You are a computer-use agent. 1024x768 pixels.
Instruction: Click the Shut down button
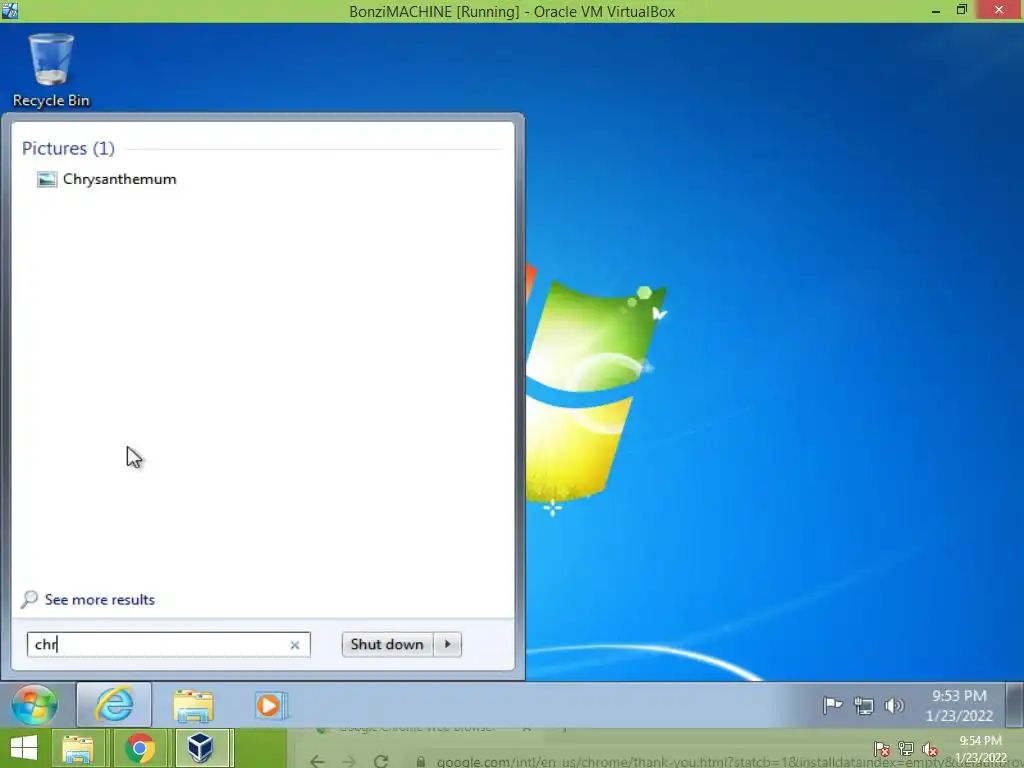(387, 645)
